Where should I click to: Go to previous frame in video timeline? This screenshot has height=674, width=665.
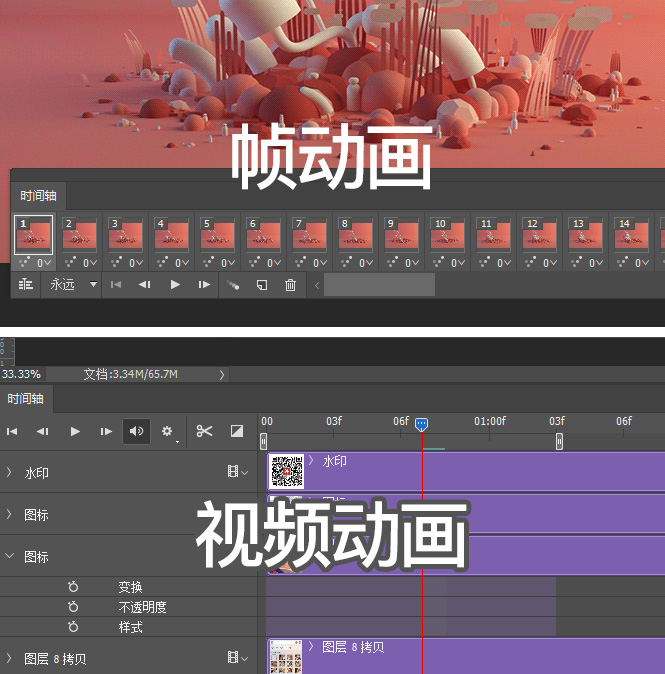[43, 431]
